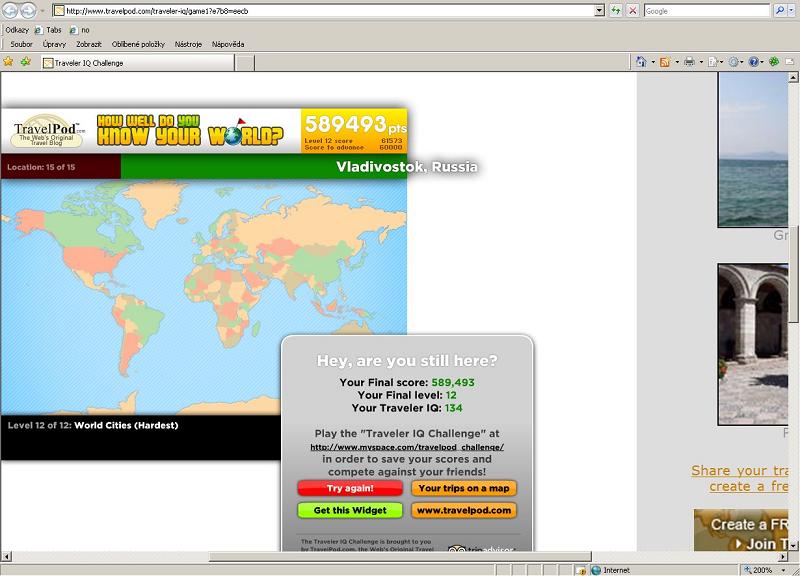
Task: Open the myspace.com travelpod challenge link
Action: (407, 447)
